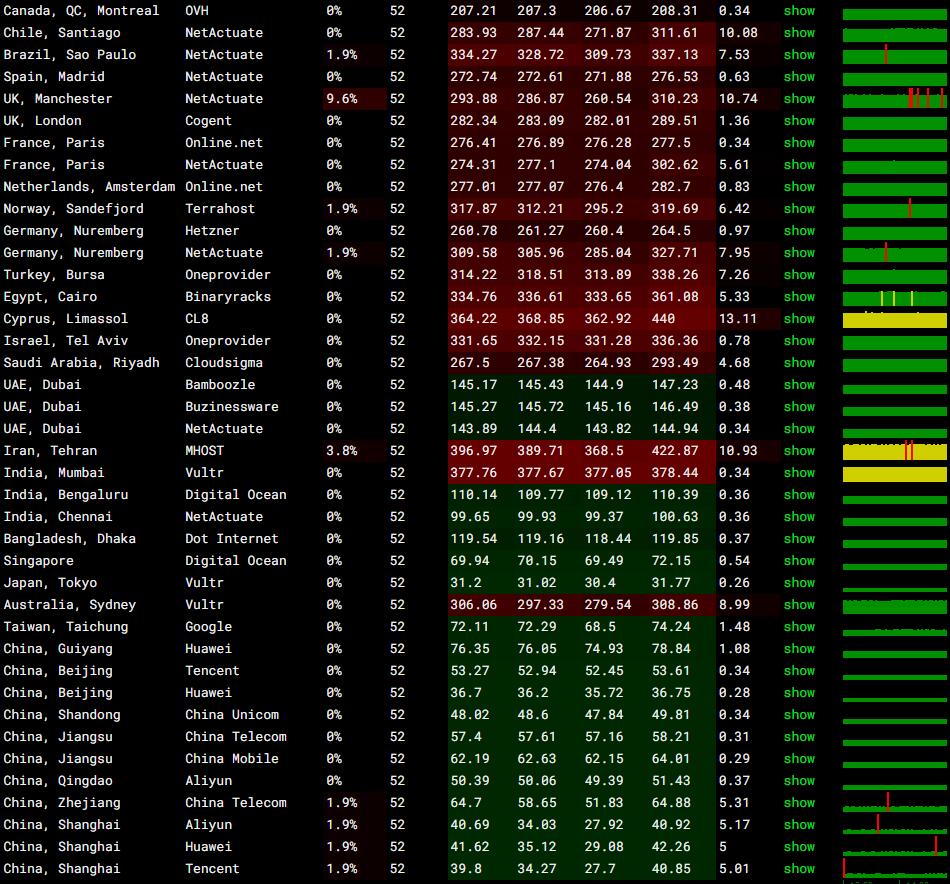Click the show link for Canada, QC, Montreal OVH
950x884 pixels.
point(799,10)
